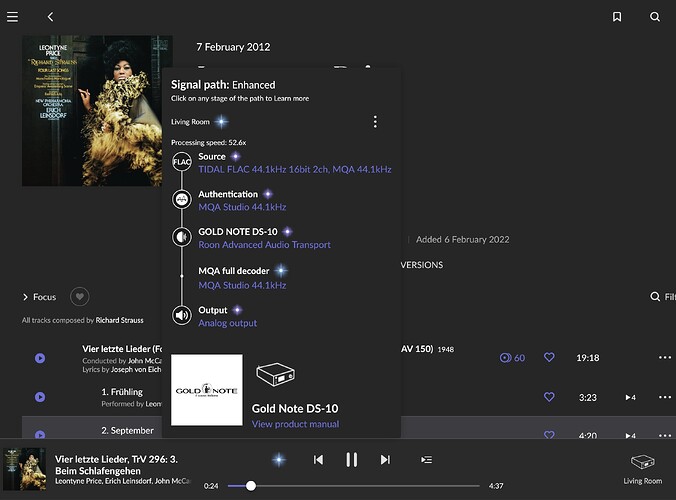The width and height of the screenshot is (676, 500).
Task: Favorite the September track heart
Action: click(549, 435)
